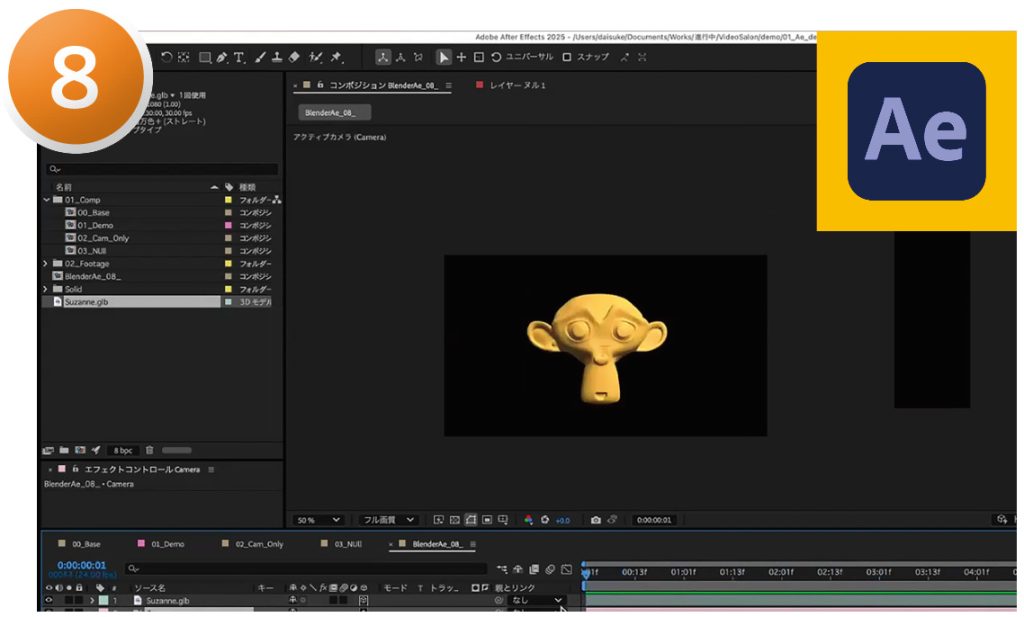Viewport: 1024px width, 617px height.
Task: Choose the View Axis mode icon
Action: point(418,57)
